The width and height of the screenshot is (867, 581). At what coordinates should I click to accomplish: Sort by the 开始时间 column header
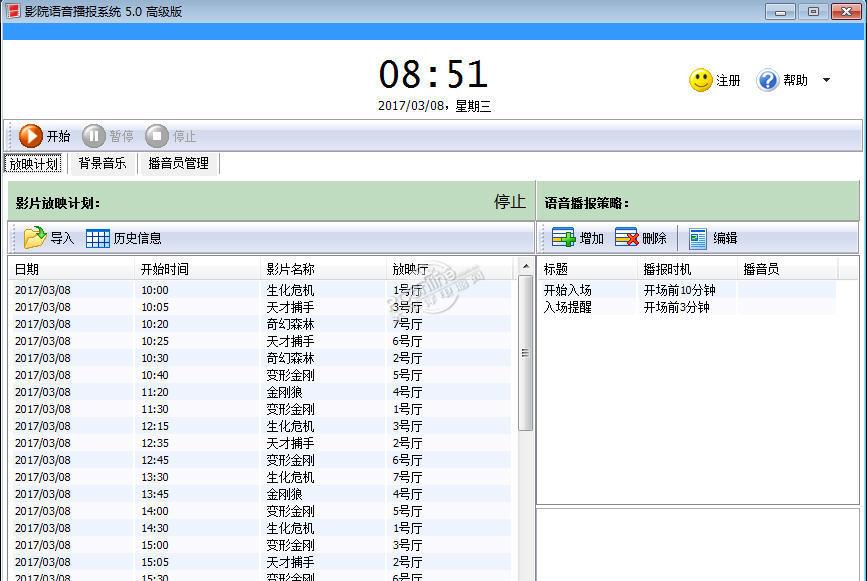point(197,269)
